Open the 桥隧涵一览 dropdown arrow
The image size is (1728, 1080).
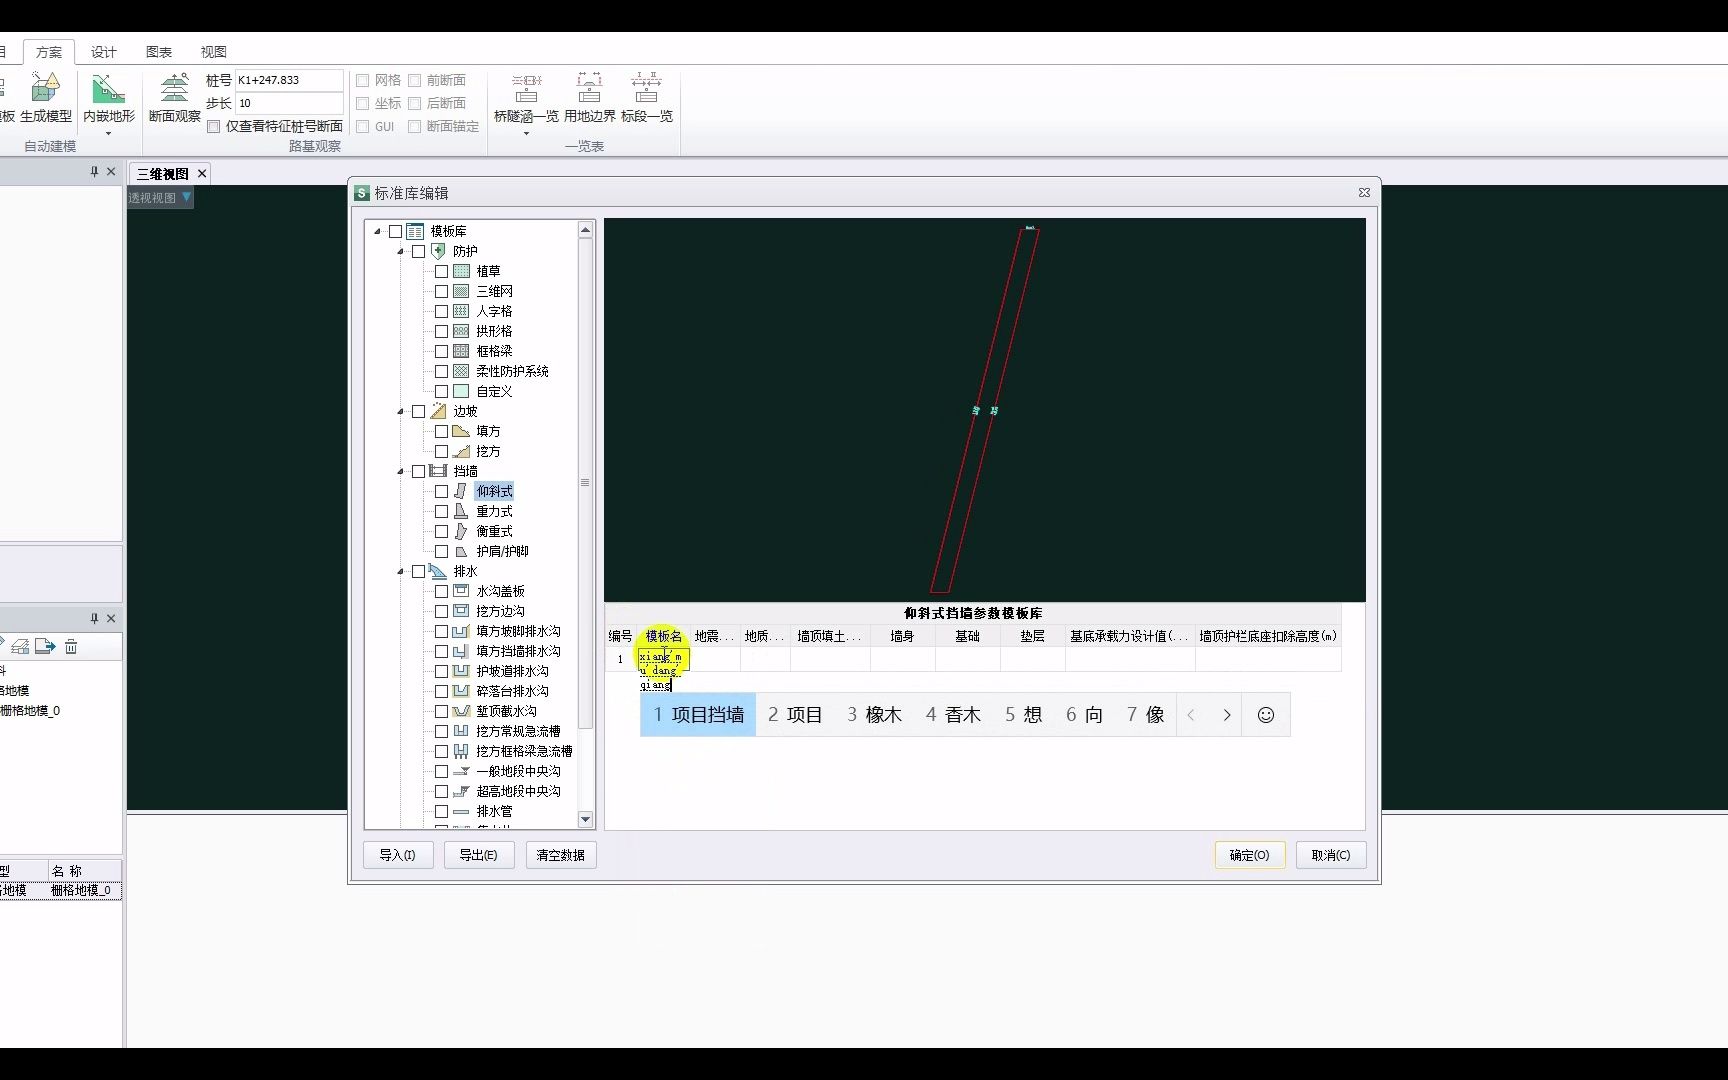(x=526, y=133)
